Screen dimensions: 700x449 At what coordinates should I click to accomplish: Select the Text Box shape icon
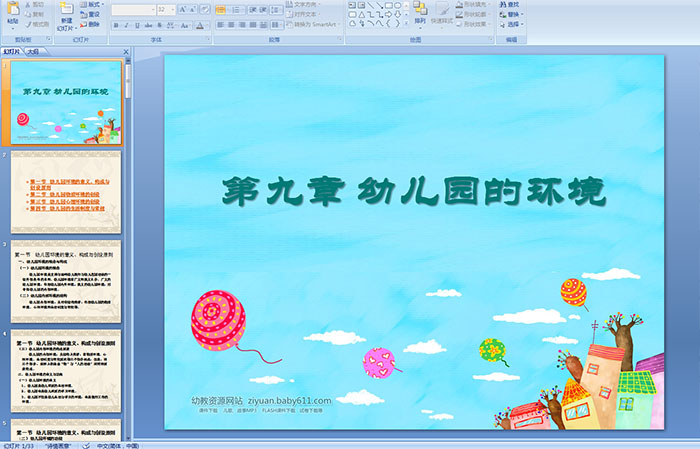(352, 5)
